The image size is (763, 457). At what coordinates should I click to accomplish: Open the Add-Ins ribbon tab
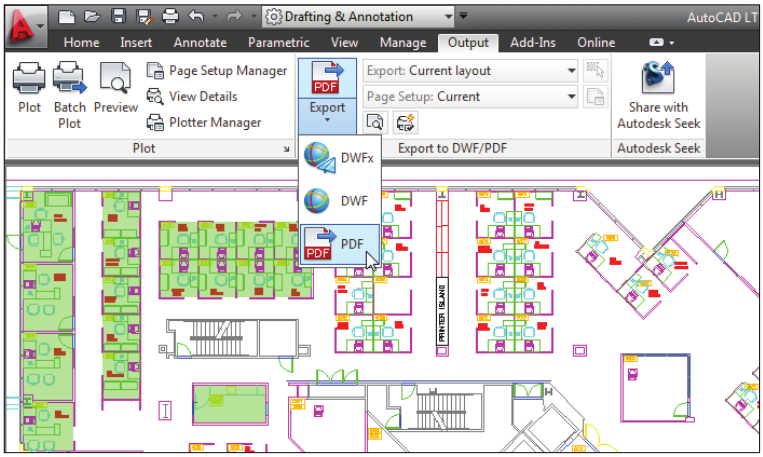pos(533,43)
